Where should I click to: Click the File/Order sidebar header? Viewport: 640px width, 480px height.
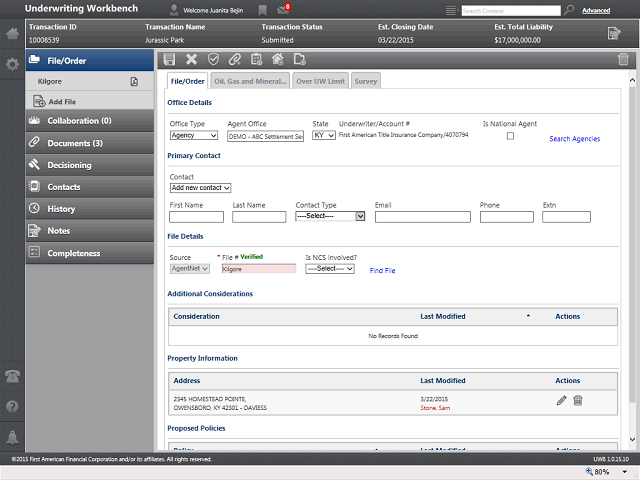click(90, 60)
